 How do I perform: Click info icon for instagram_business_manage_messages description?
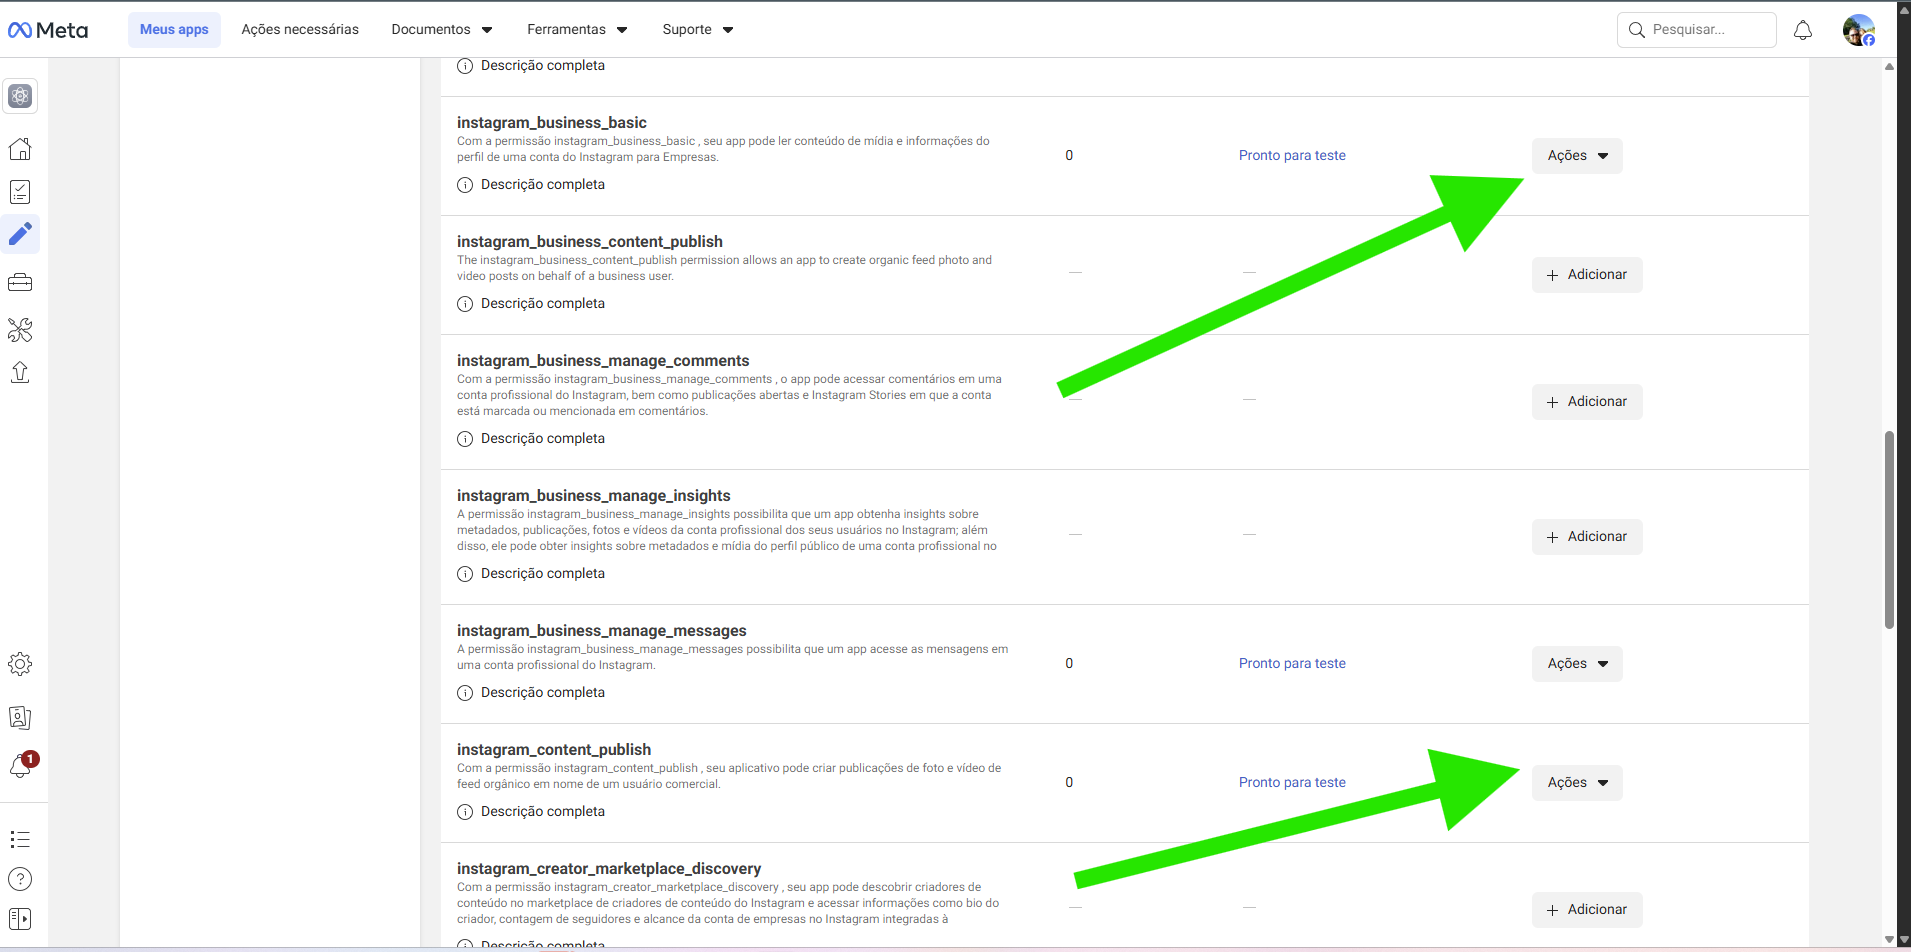pos(465,693)
